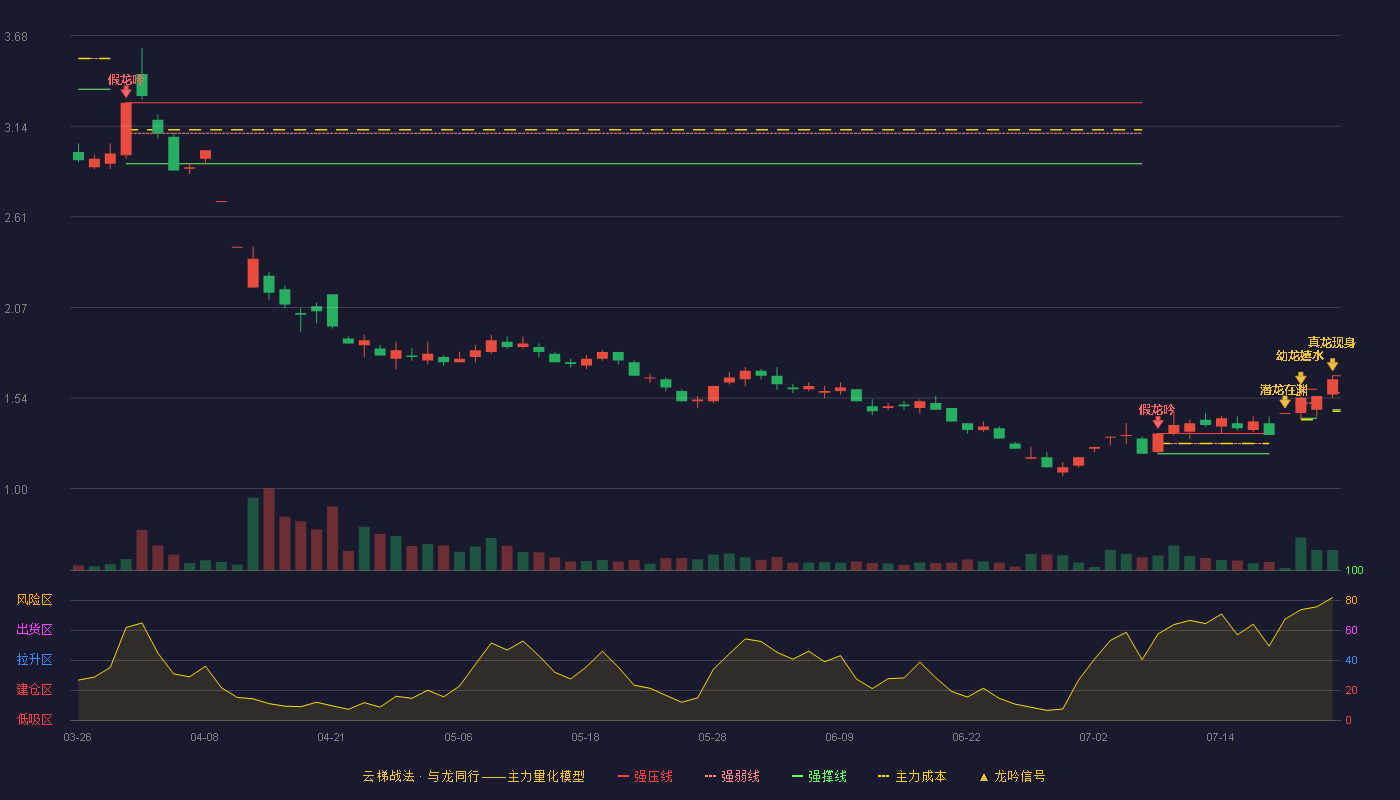Select the 出货区 zone label
The width and height of the screenshot is (1400, 800).
[x=34, y=630]
